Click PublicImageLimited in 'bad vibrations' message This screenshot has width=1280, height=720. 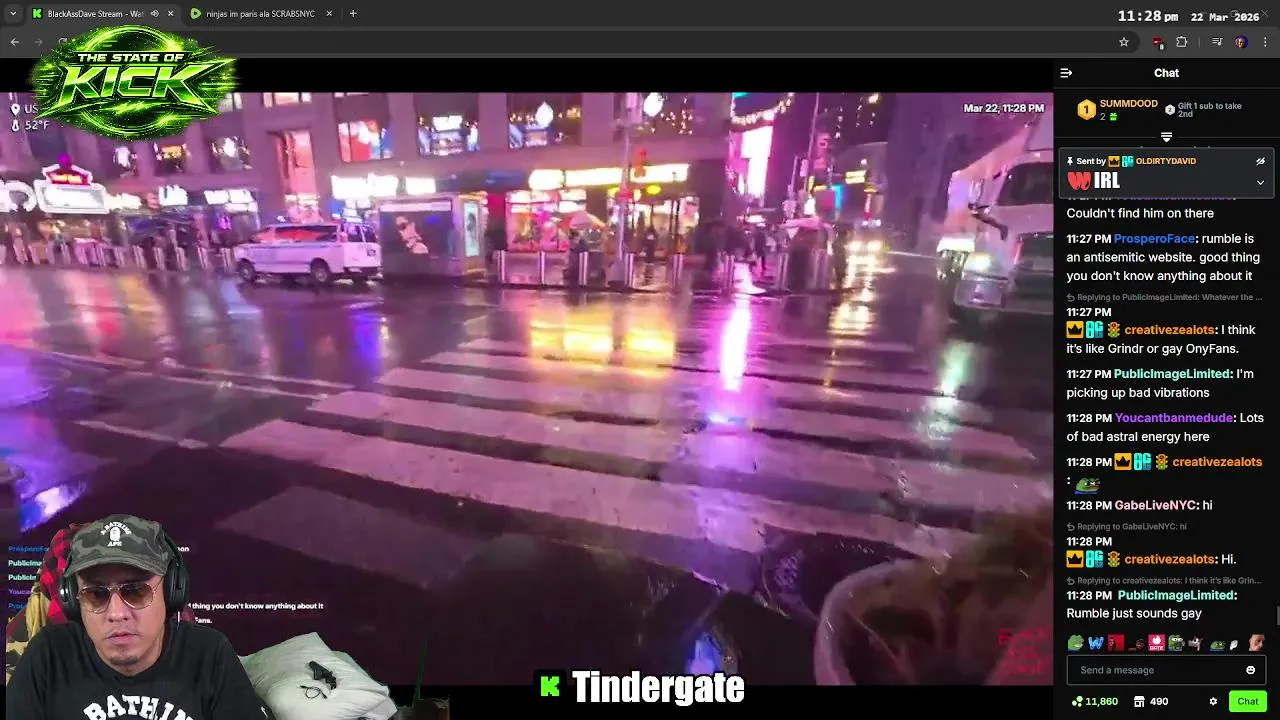(x=1172, y=374)
